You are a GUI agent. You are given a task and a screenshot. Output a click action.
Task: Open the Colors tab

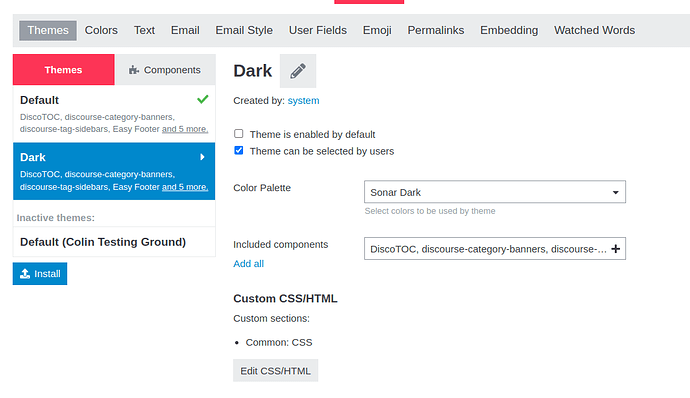coord(101,30)
